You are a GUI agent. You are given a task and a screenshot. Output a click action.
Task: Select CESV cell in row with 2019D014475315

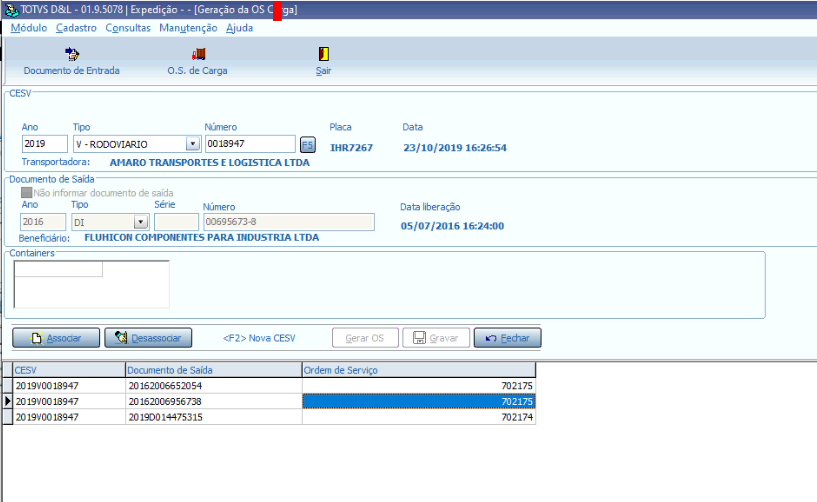tap(69, 417)
